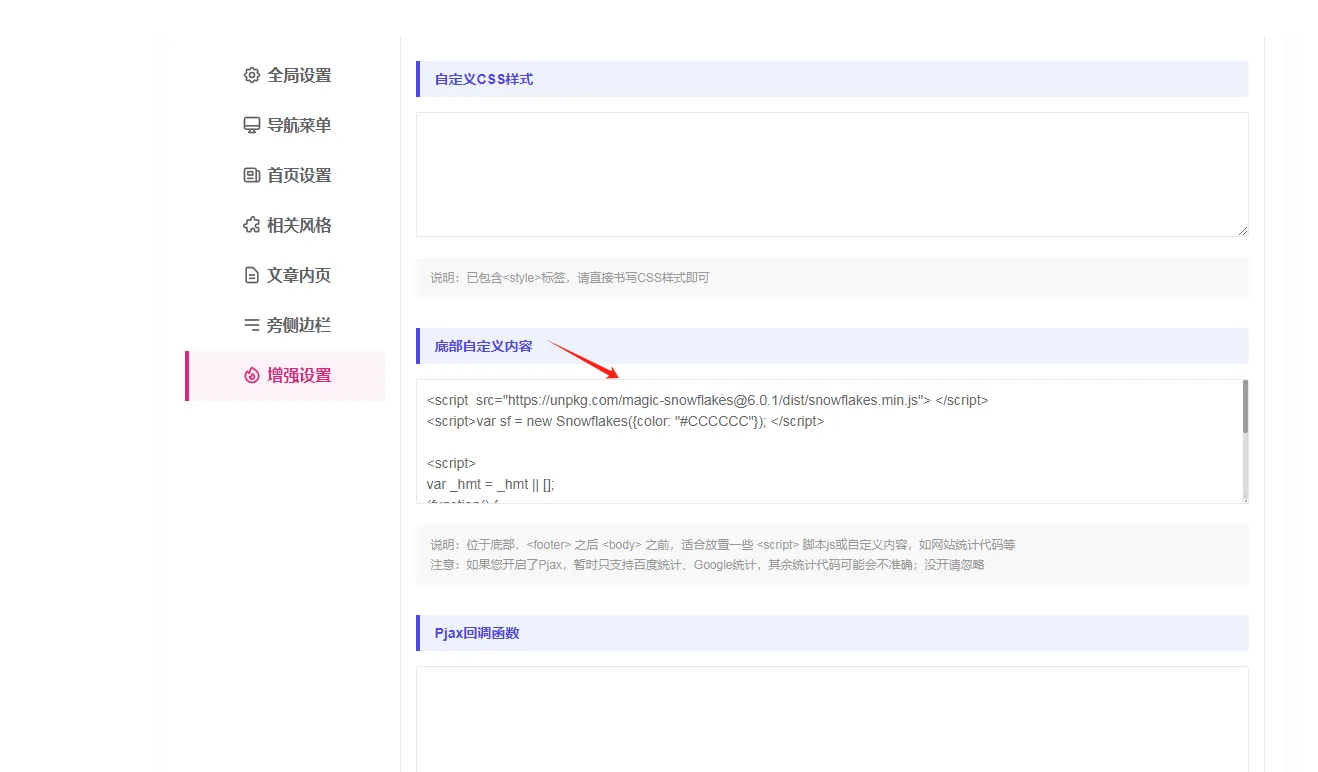Click the lines icon beside 旁侧边栏

point(252,325)
